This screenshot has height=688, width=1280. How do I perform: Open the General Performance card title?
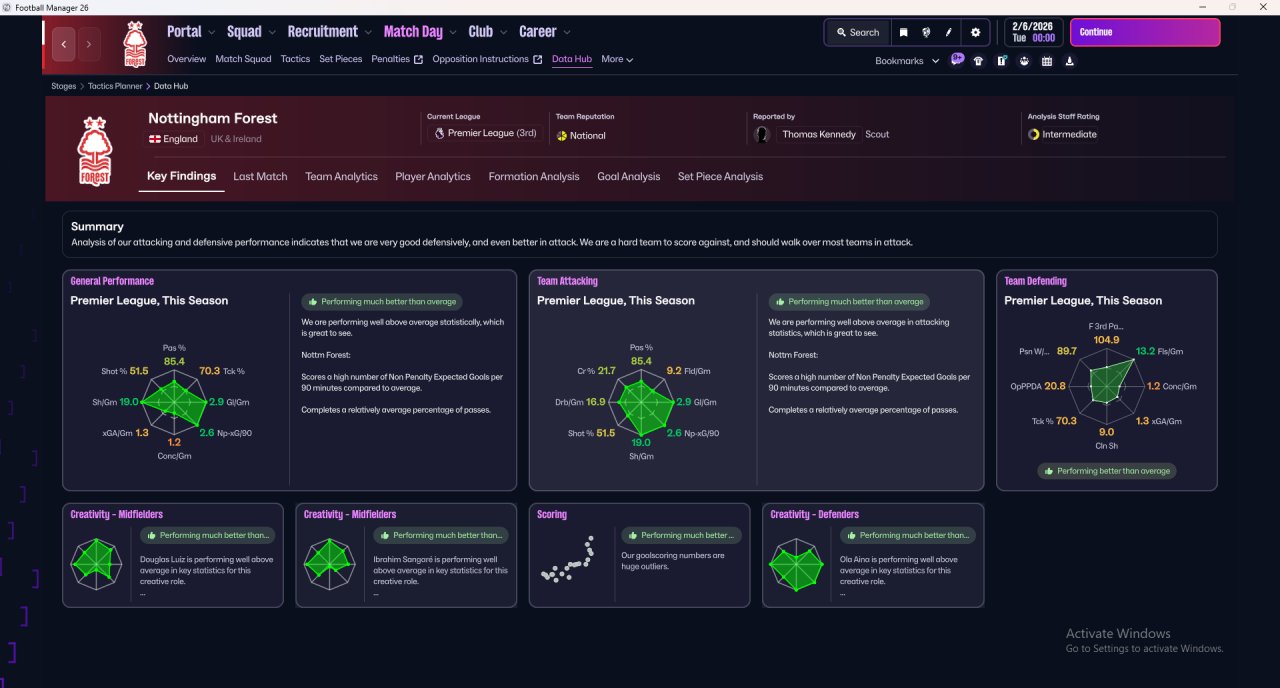[112, 281]
